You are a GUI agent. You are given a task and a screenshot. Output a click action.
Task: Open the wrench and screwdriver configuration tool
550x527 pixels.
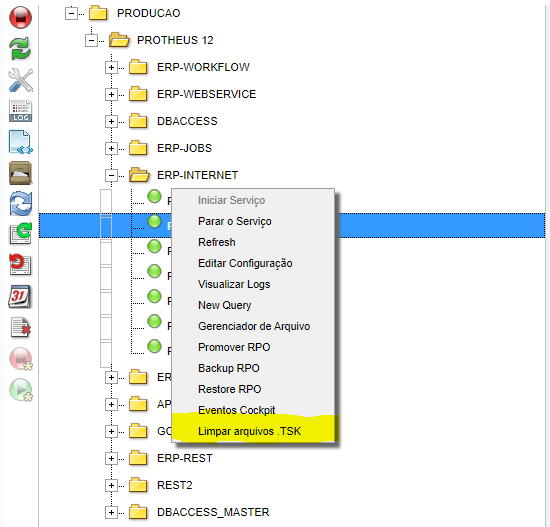point(20,80)
